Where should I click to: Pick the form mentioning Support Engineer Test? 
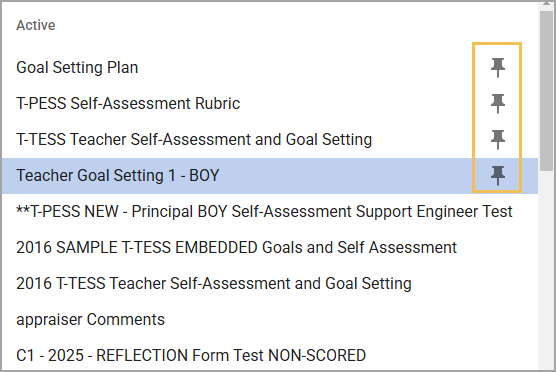click(264, 211)
